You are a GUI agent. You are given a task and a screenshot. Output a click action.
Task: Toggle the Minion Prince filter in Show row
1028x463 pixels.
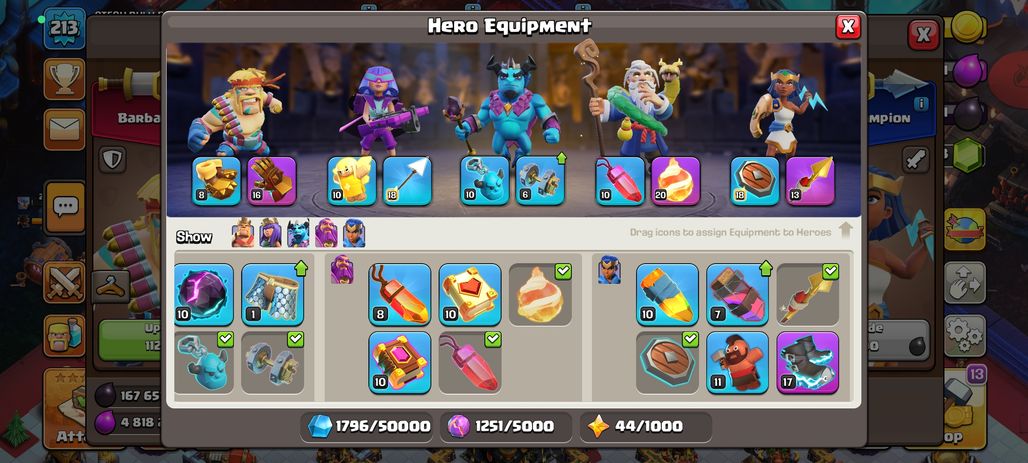click(298, 233)
